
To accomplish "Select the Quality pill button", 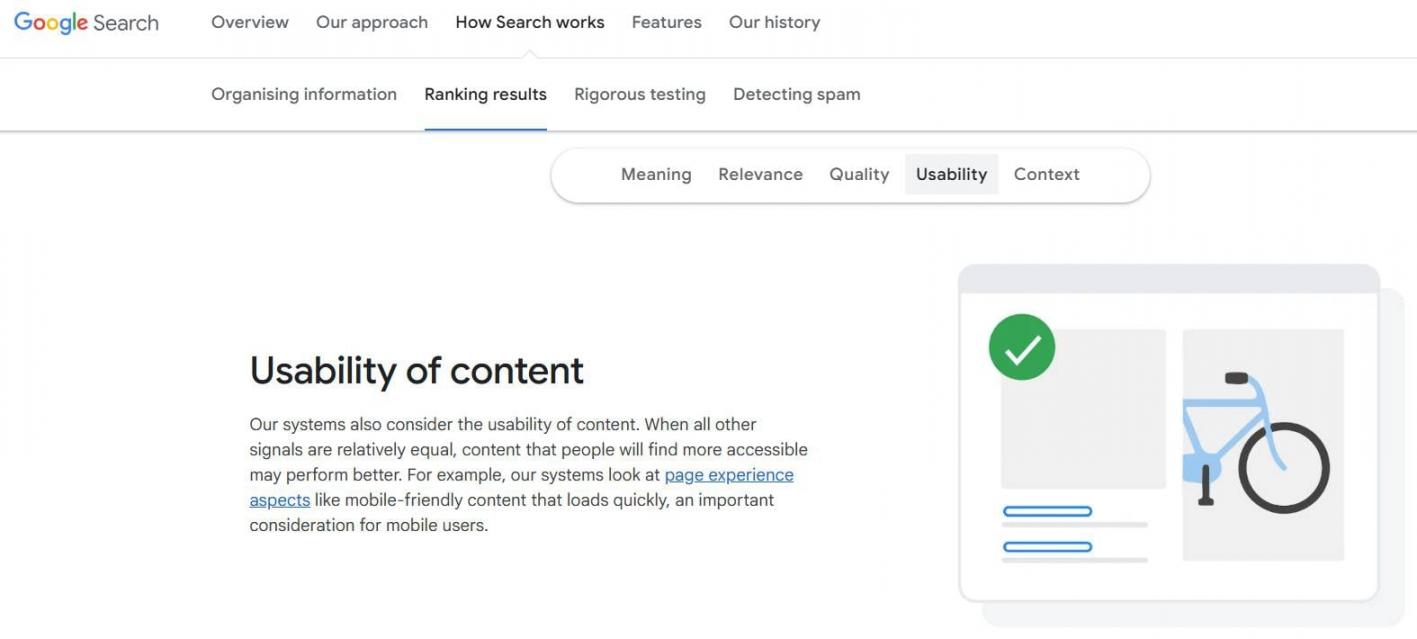I will point(859,174).
